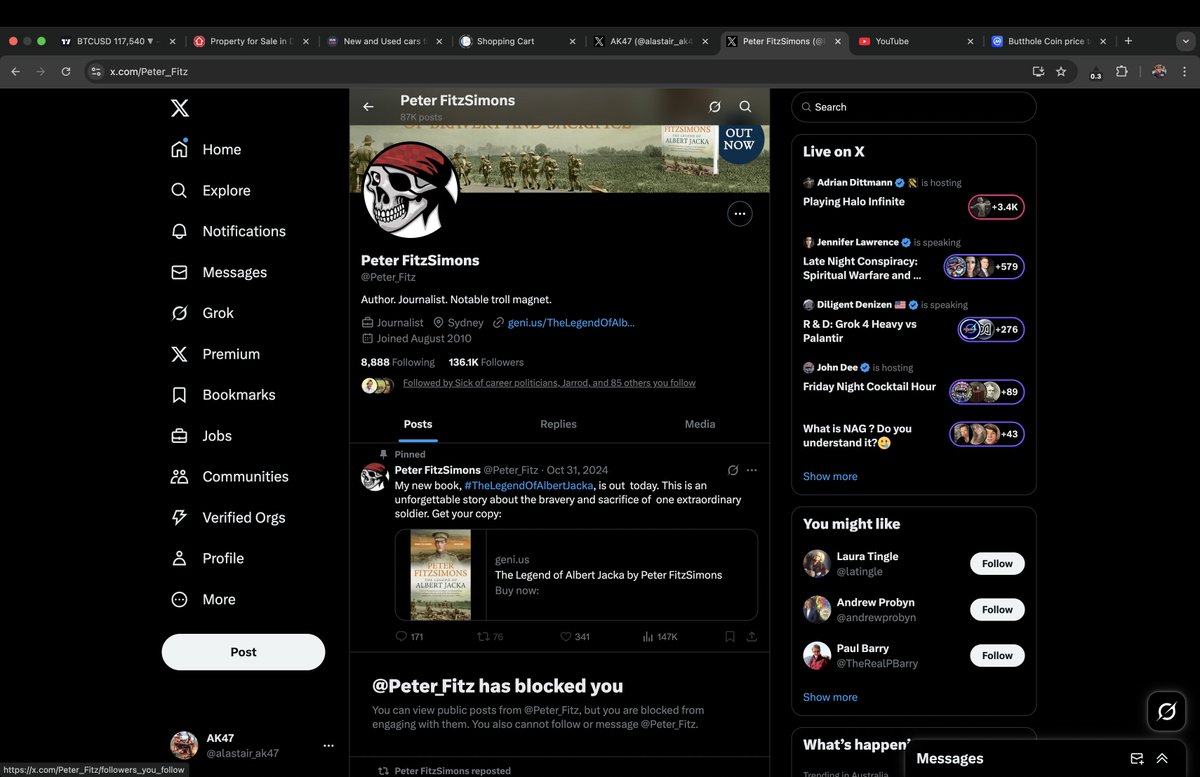The width and height of the screenshot is (1200, 777).
Task: Follow Laura Tingle
Action: pyautogui.click(x=997, y=564)
